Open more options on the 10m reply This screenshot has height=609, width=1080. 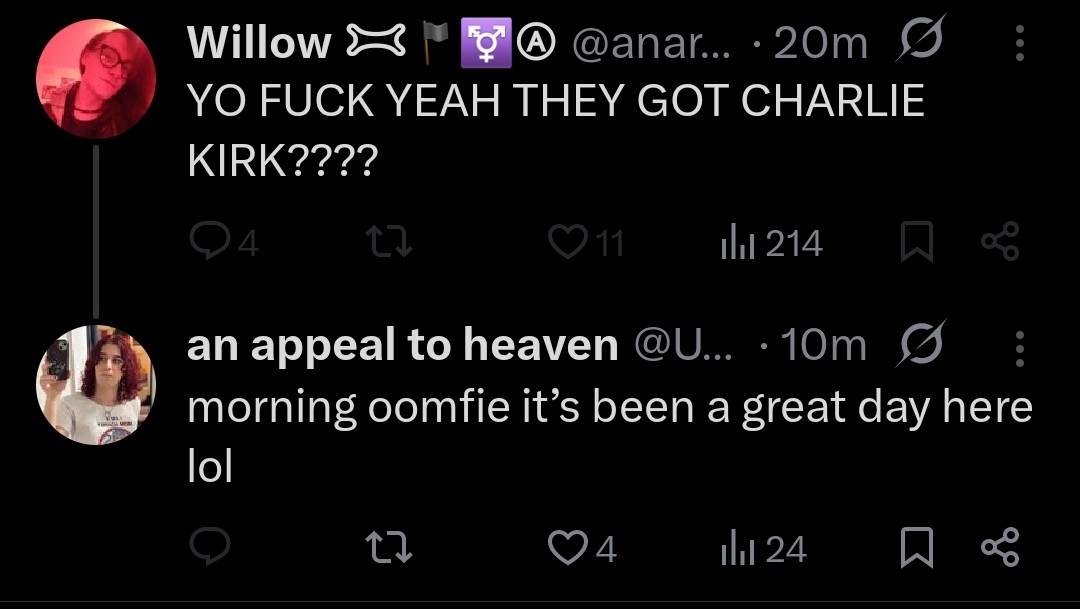pyautogui.click(x=1019, y=346)
